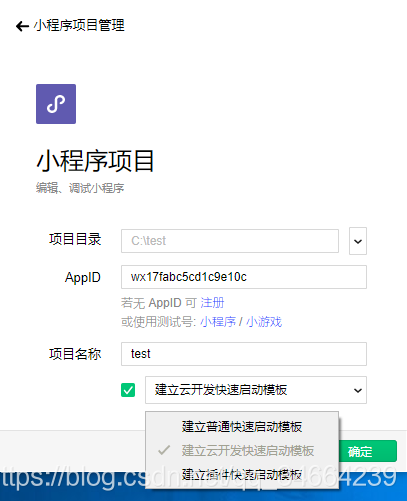Click the 小程序项目管理 header title
The width and height of the screenshot is (407, 501).
click(x=79, y=26)
